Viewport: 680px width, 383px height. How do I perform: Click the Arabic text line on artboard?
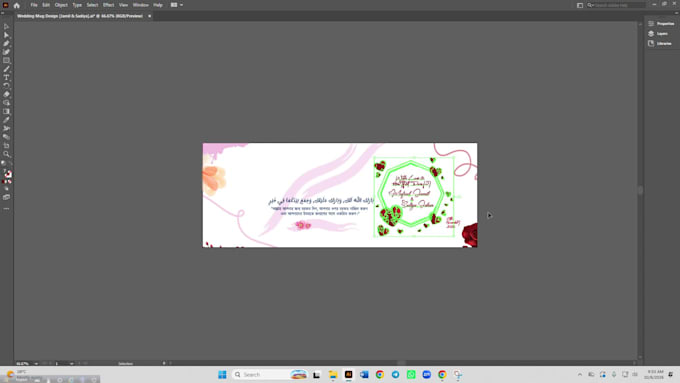click(x=321, y=200)
